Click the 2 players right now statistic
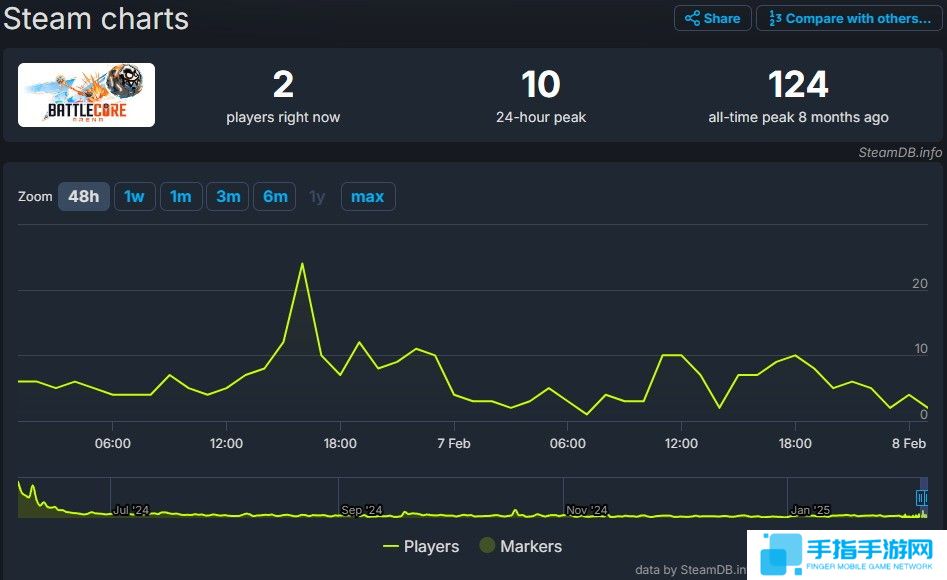This screenshot has height=580, width=947. (x=283, y=95)
